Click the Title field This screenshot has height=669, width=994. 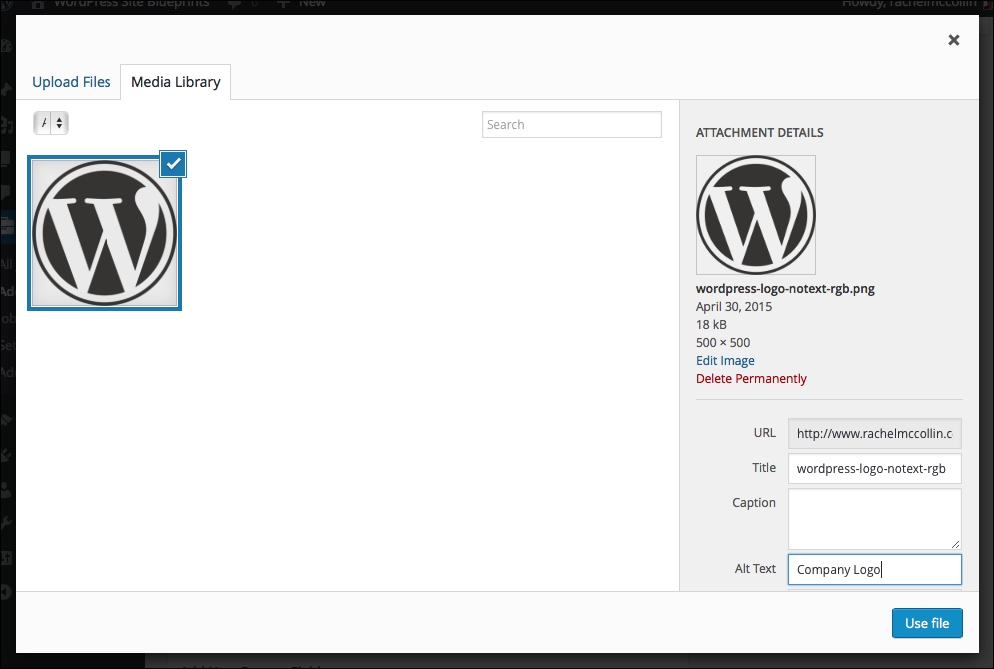click(x=875, y=468)
